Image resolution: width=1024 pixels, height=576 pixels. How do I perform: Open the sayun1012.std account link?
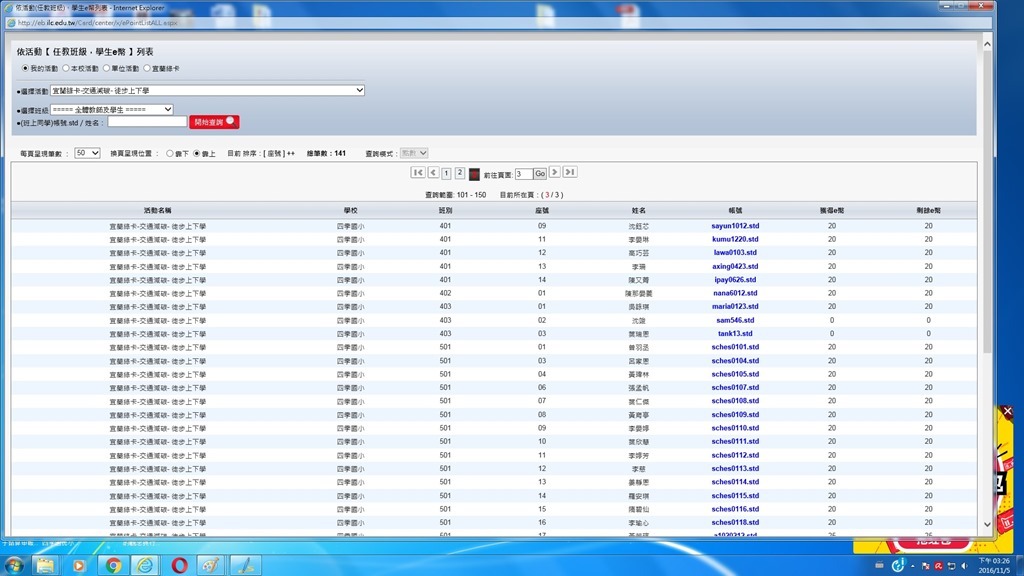(735, 226)
